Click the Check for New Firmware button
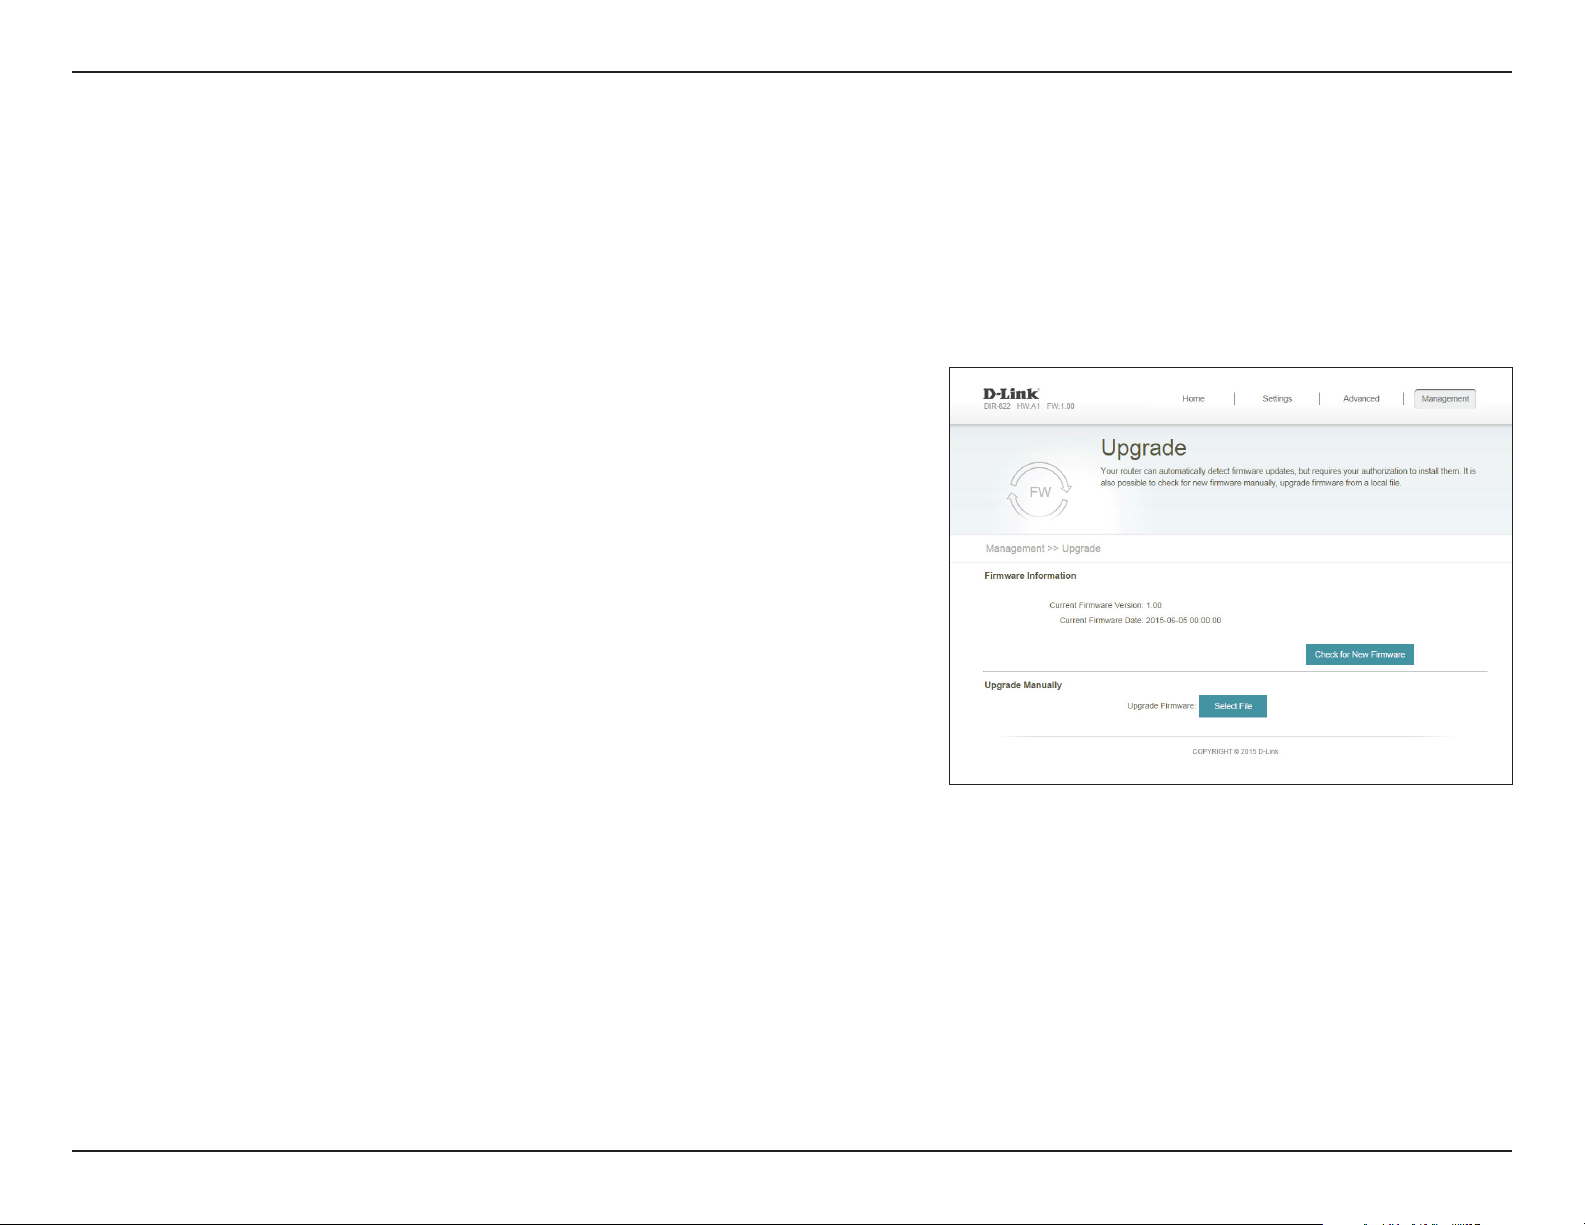The height and width of the screenshot is (1225, 1585). (1360, 654)
